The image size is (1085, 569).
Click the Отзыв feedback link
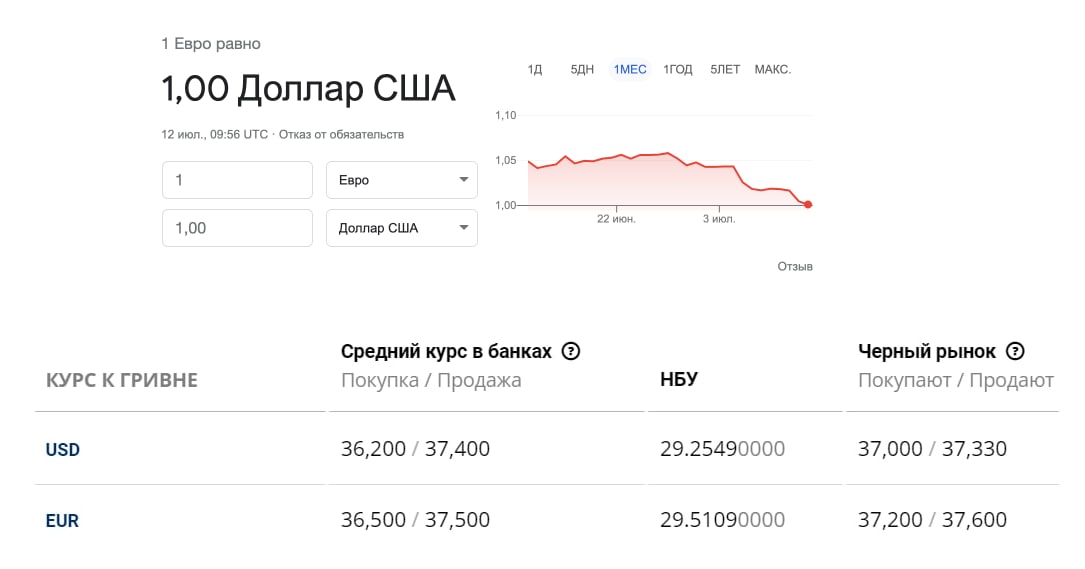(795, 267)
